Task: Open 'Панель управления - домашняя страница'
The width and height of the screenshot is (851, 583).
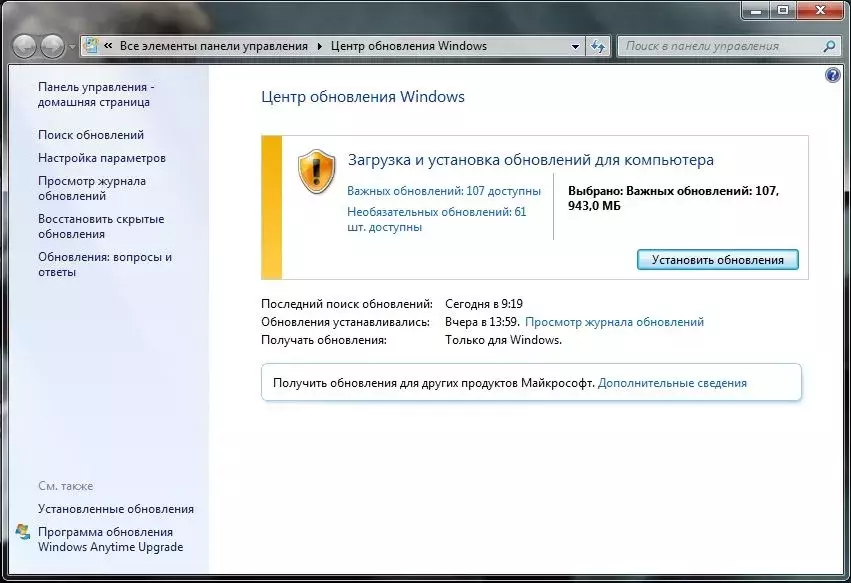Action: point(96,94)
